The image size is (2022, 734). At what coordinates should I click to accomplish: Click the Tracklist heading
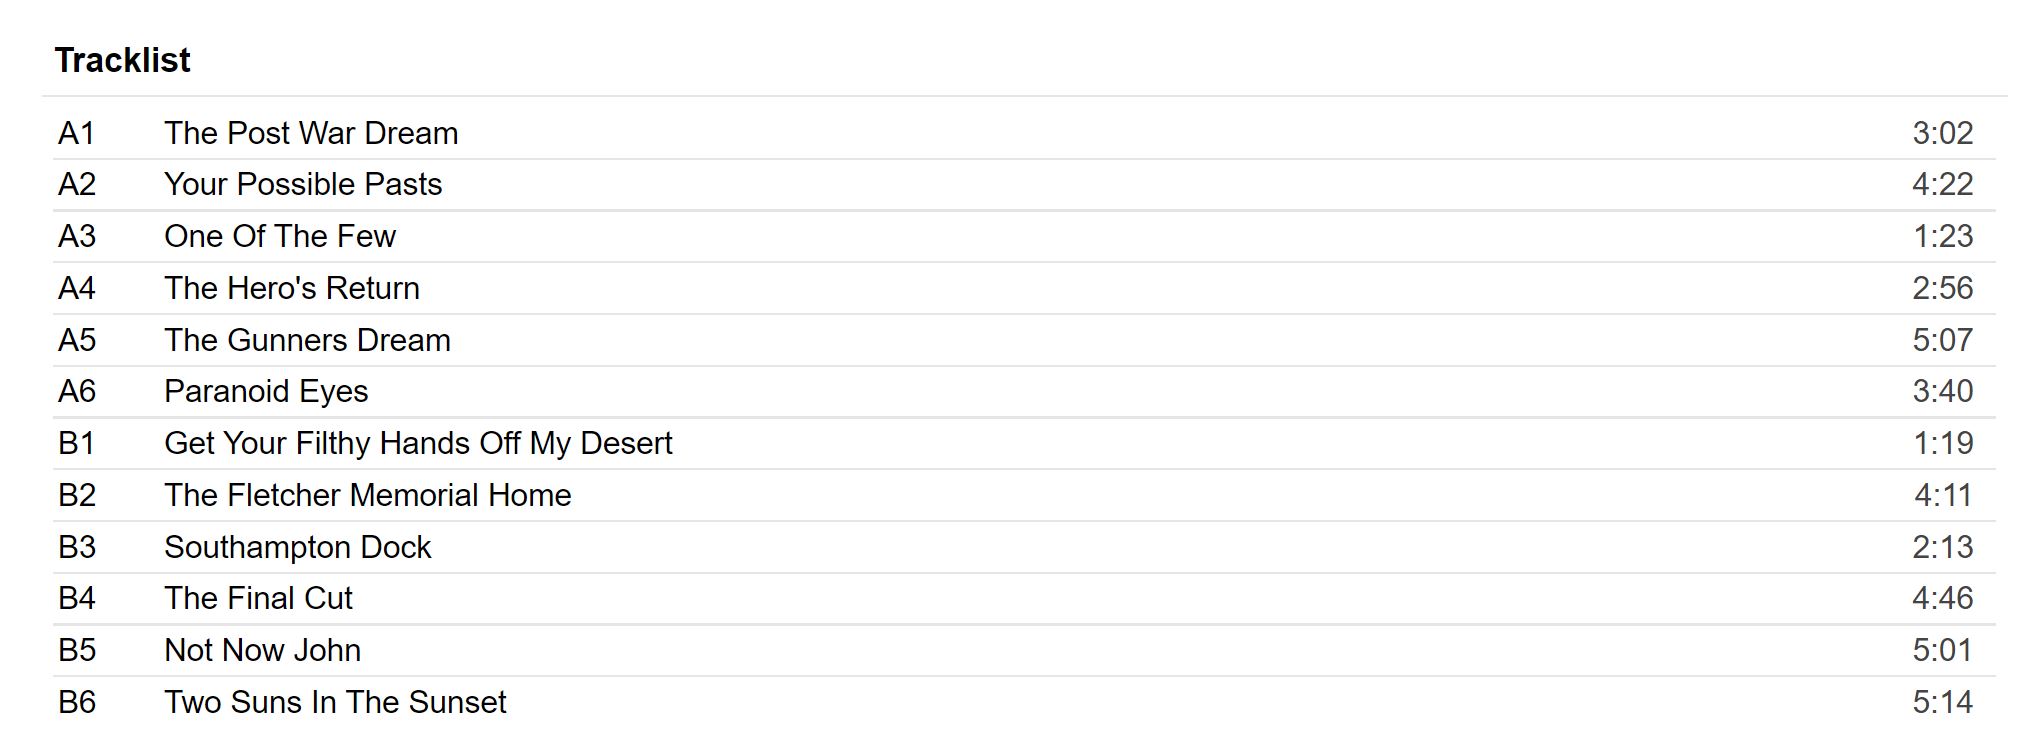click(122, 60)
